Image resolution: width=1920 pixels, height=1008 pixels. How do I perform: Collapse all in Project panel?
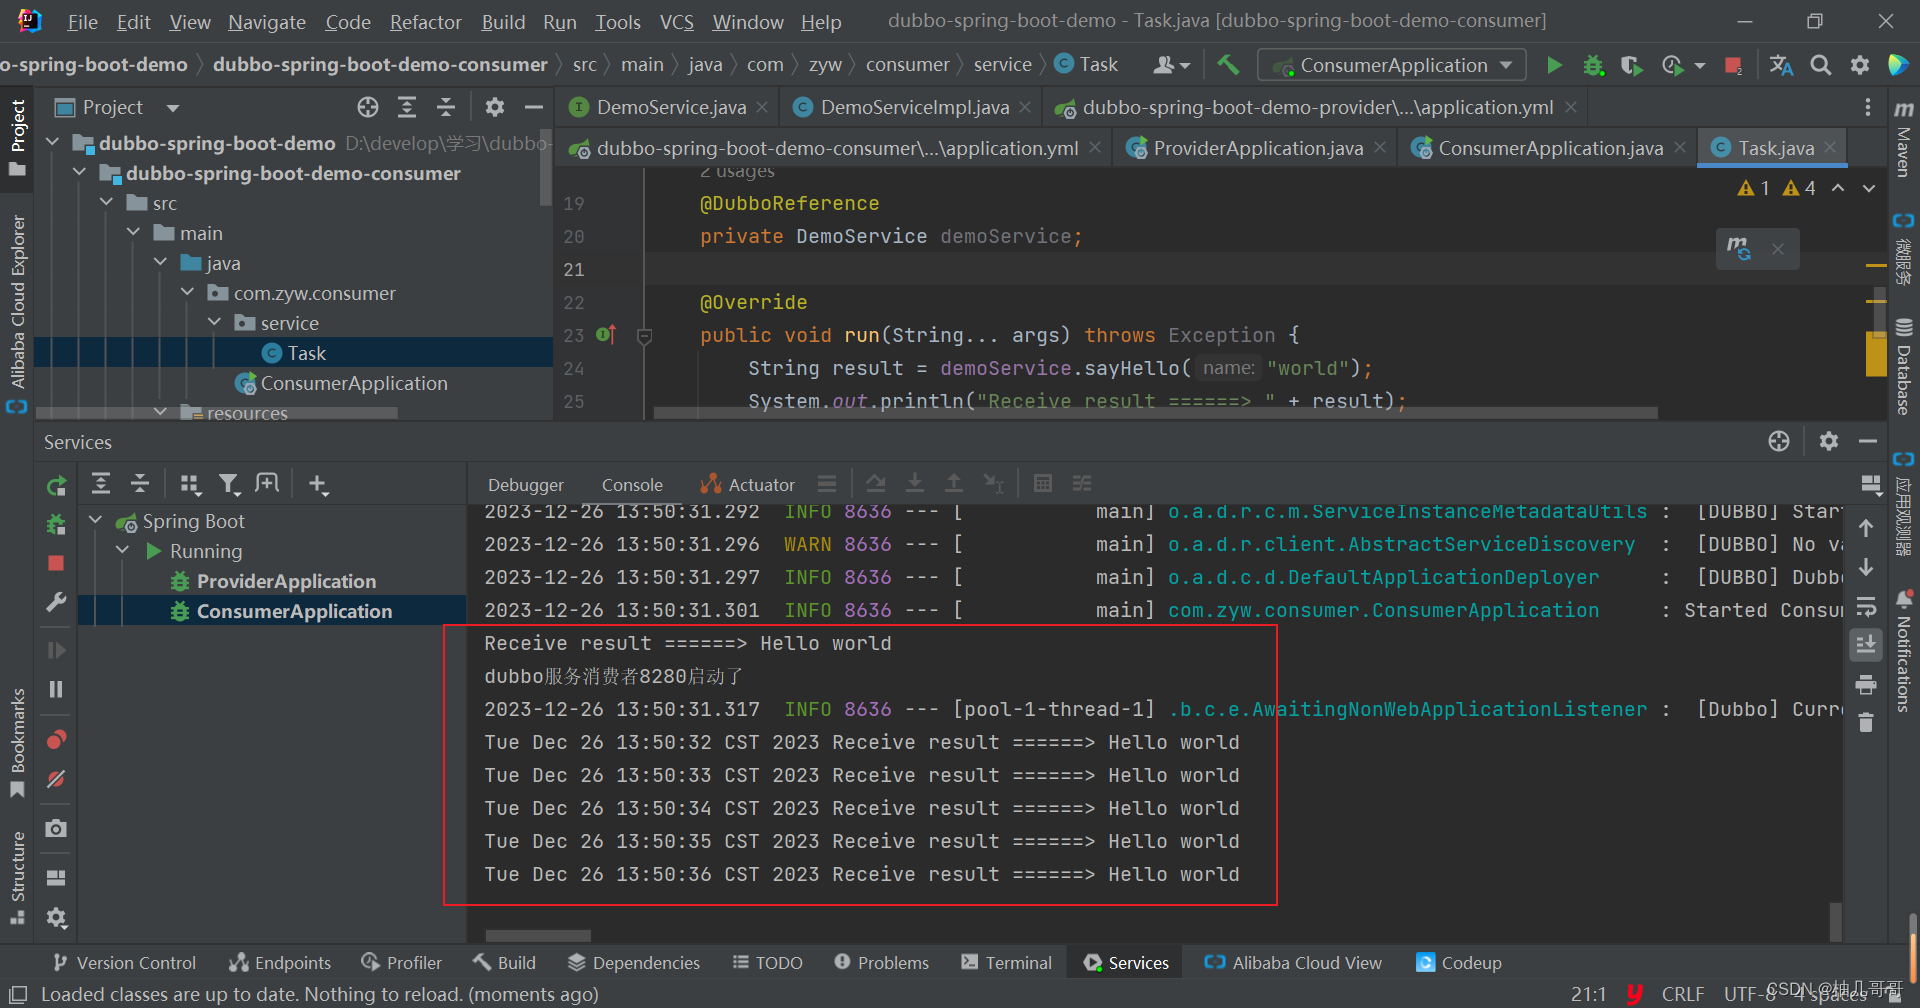(446, 107)
